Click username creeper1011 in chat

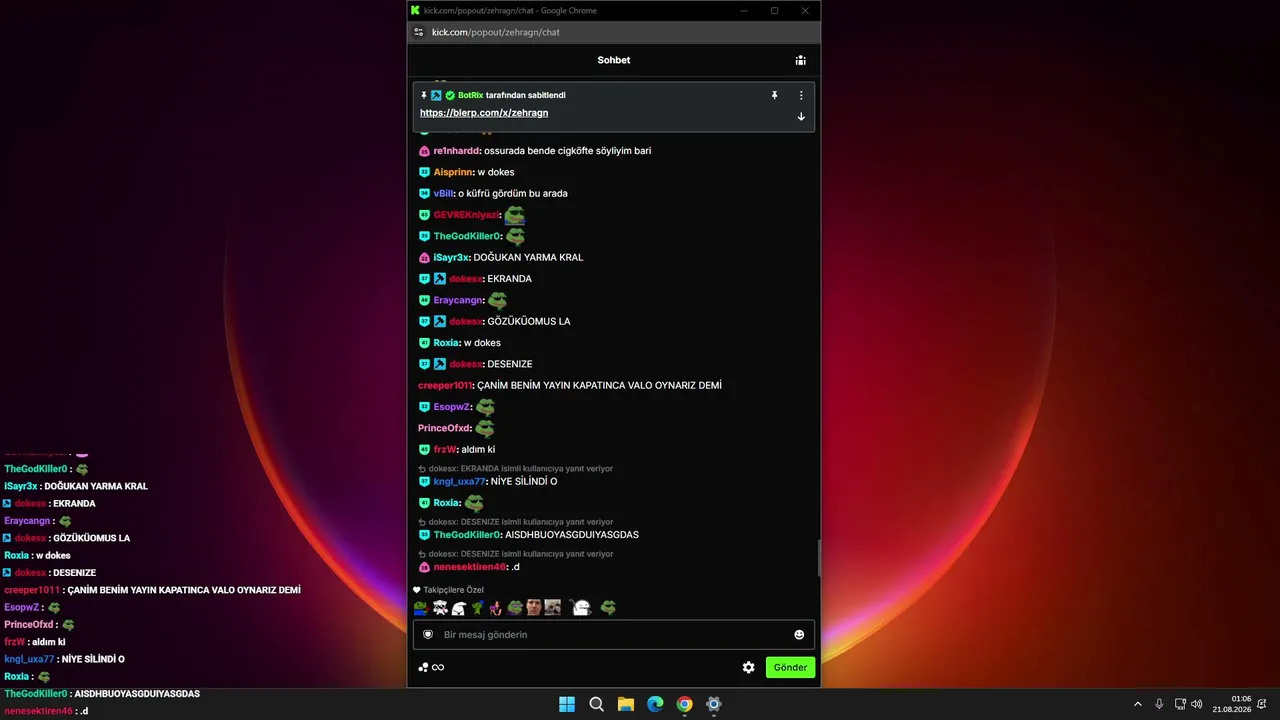(444, 385)
